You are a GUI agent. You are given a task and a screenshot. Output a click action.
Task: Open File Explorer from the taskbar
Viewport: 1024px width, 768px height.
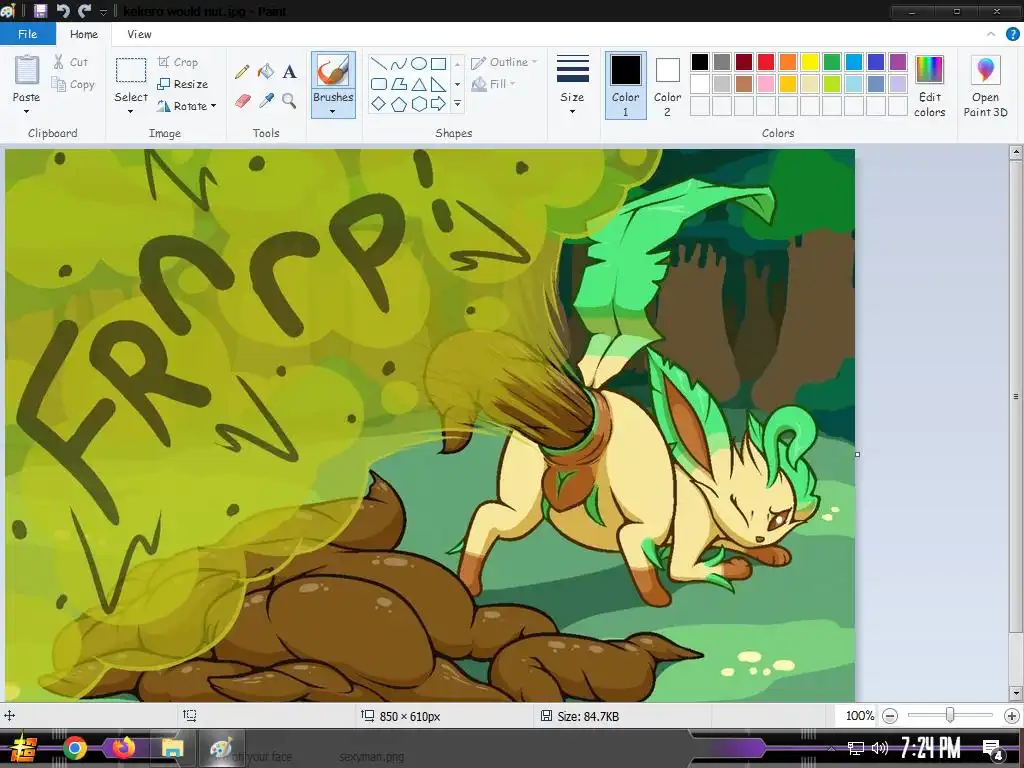[172, 748]
